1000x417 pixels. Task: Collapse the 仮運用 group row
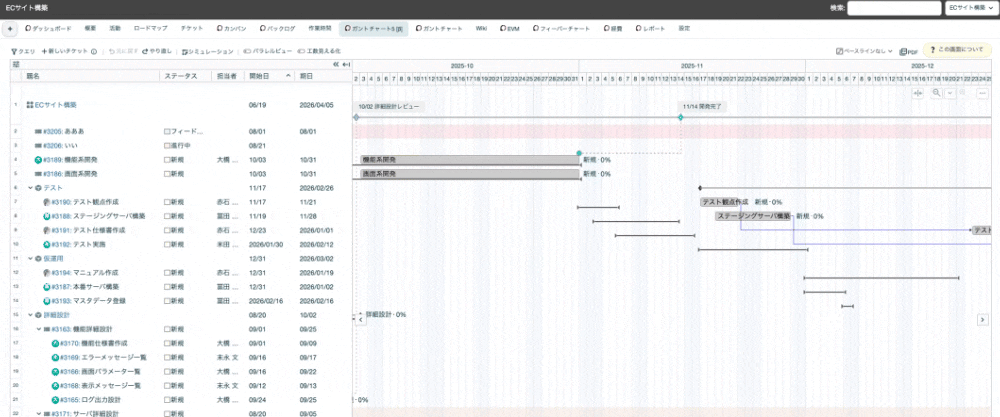[30, 258]
